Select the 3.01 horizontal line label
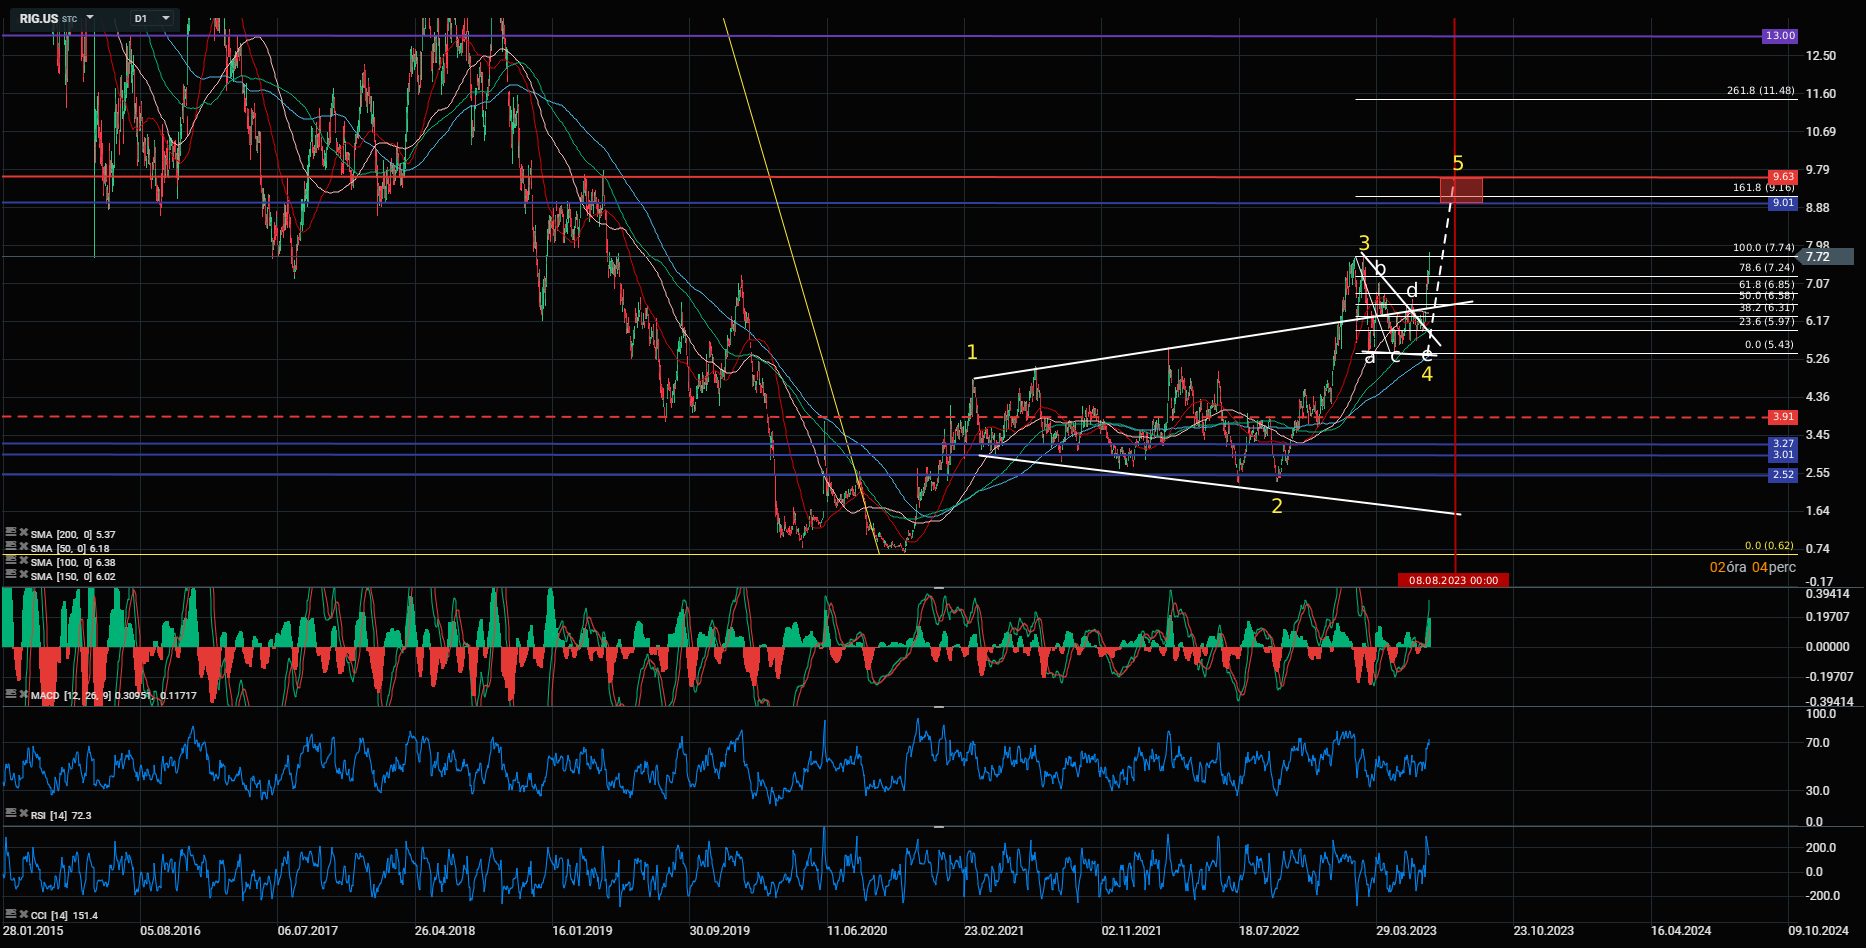 coord(1783,455)
